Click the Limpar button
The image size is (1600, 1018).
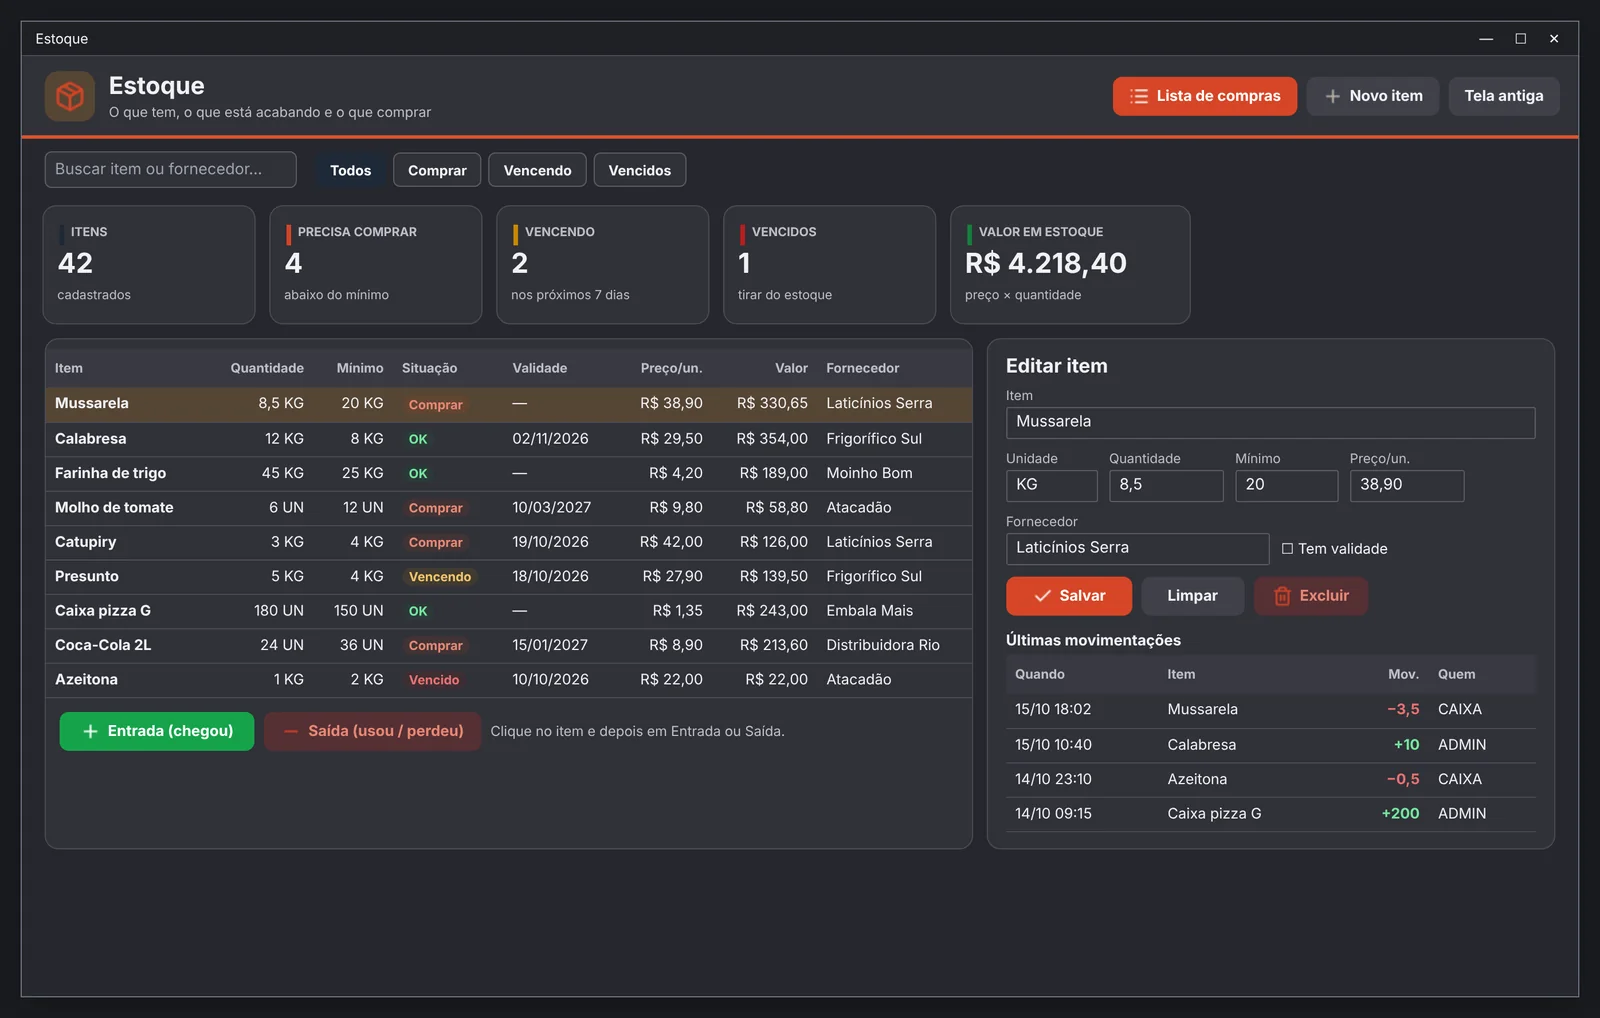pos(1192,596)
